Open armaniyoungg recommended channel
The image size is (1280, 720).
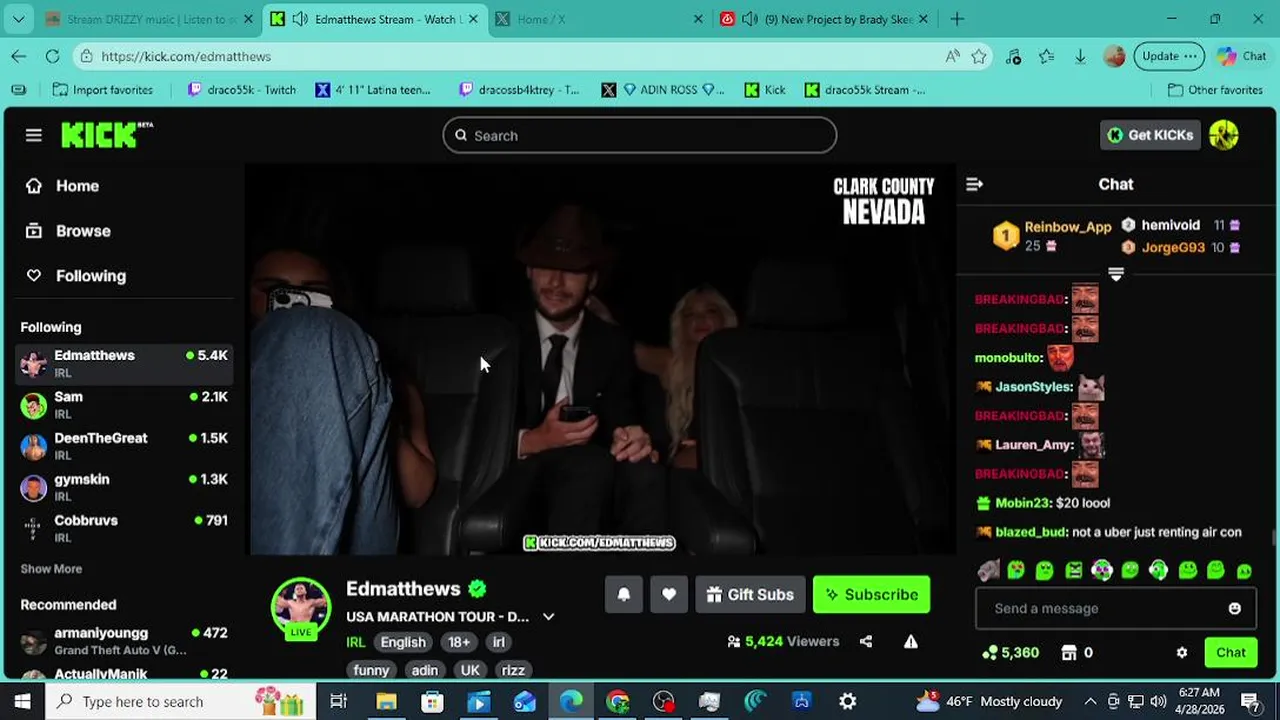tap(124, 641)
